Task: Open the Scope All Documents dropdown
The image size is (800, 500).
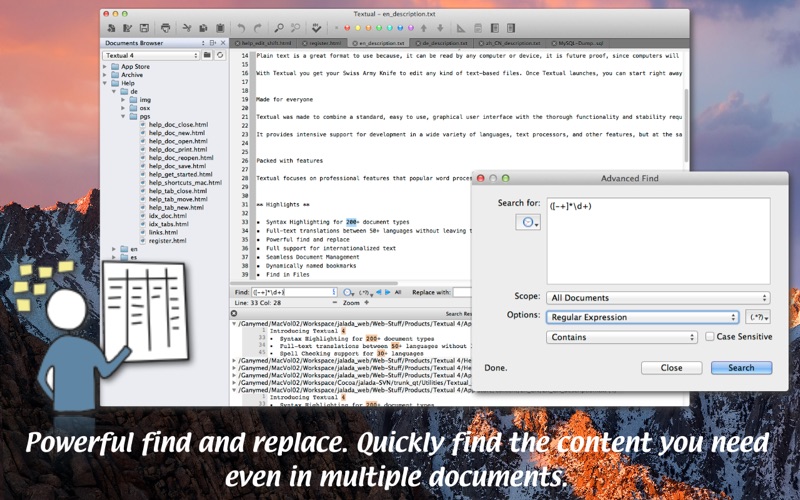Action: click(x=658, y=297)
